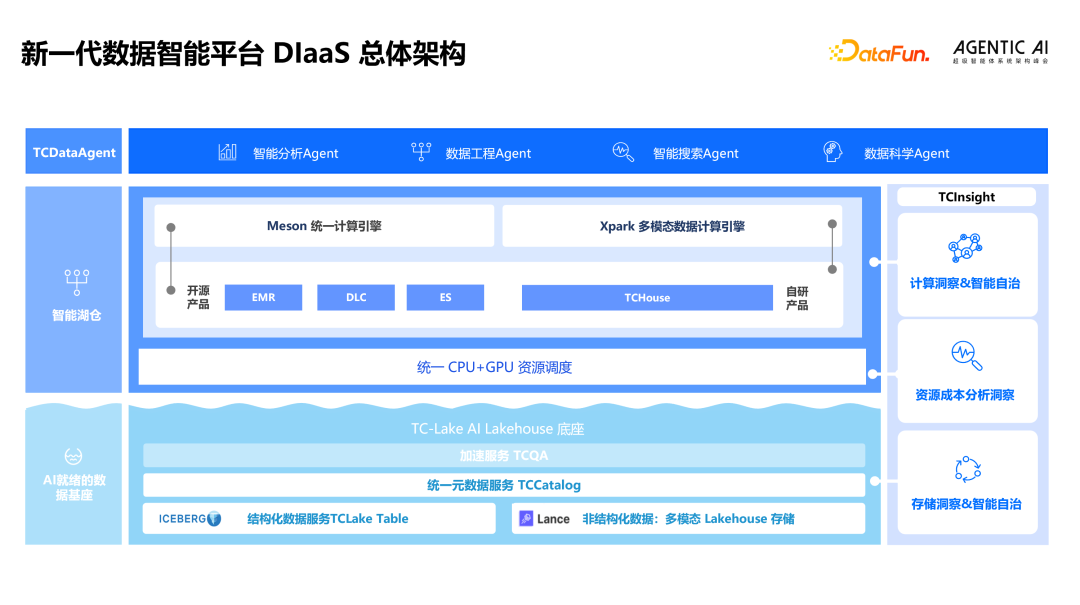Screen dimensions: 1080x605
Task: Click the ICEBERG wordmark text
Action: (x=182, y=519)
